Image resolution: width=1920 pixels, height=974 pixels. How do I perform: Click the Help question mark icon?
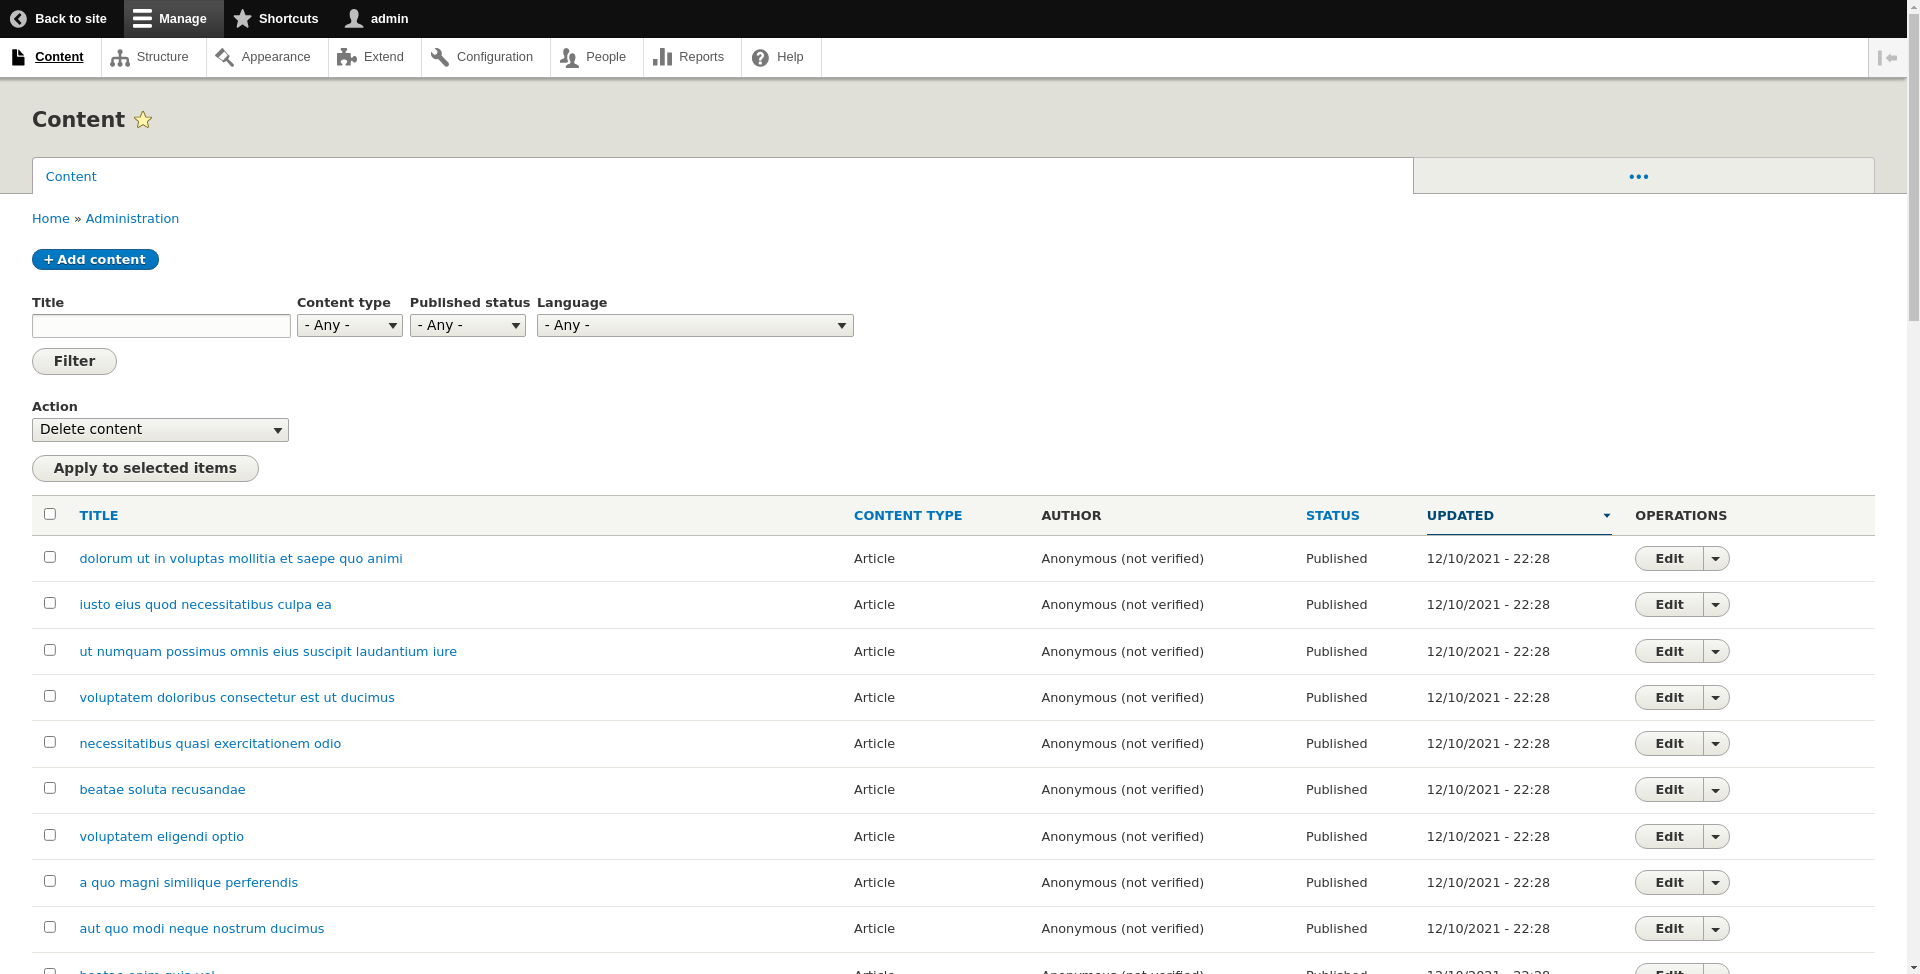point(760,58)
